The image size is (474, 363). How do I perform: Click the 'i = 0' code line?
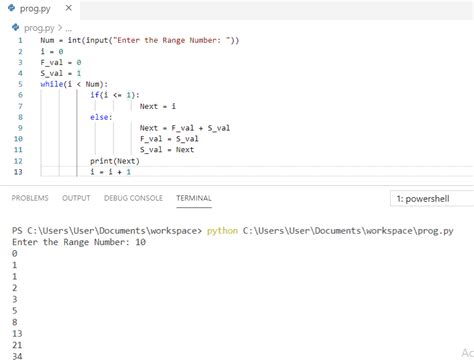[x=52, y=51]
